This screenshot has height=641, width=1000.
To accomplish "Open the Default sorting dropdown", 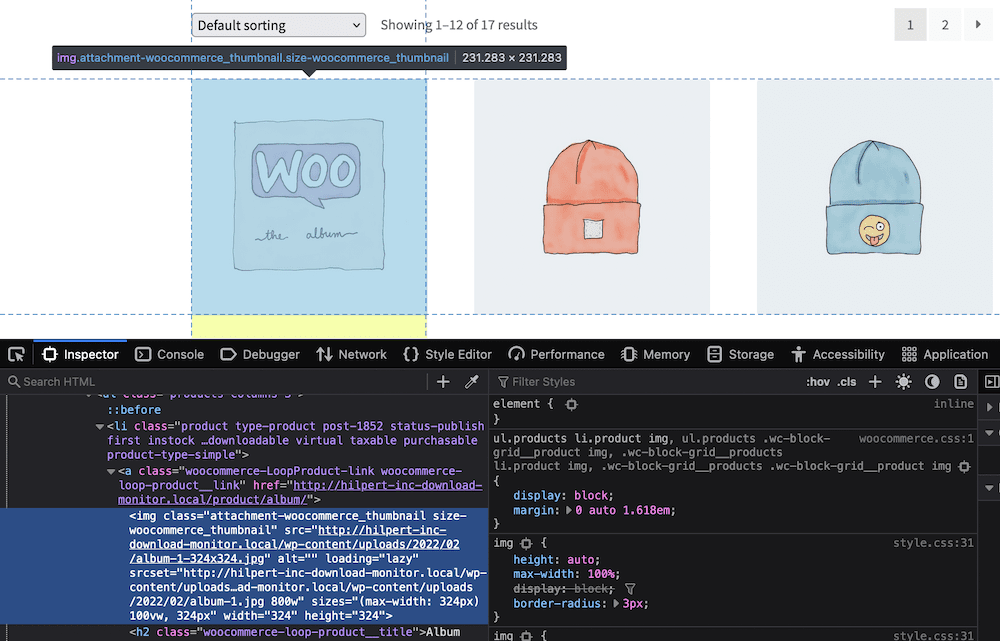I will click(279, 26).
